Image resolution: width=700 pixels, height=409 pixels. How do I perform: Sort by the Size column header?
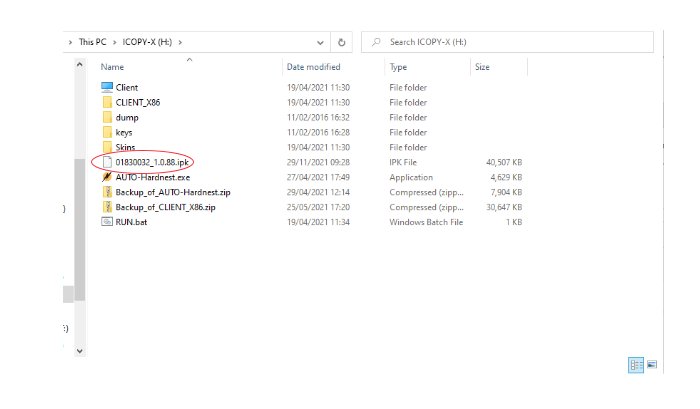click(x=482, y=67)
